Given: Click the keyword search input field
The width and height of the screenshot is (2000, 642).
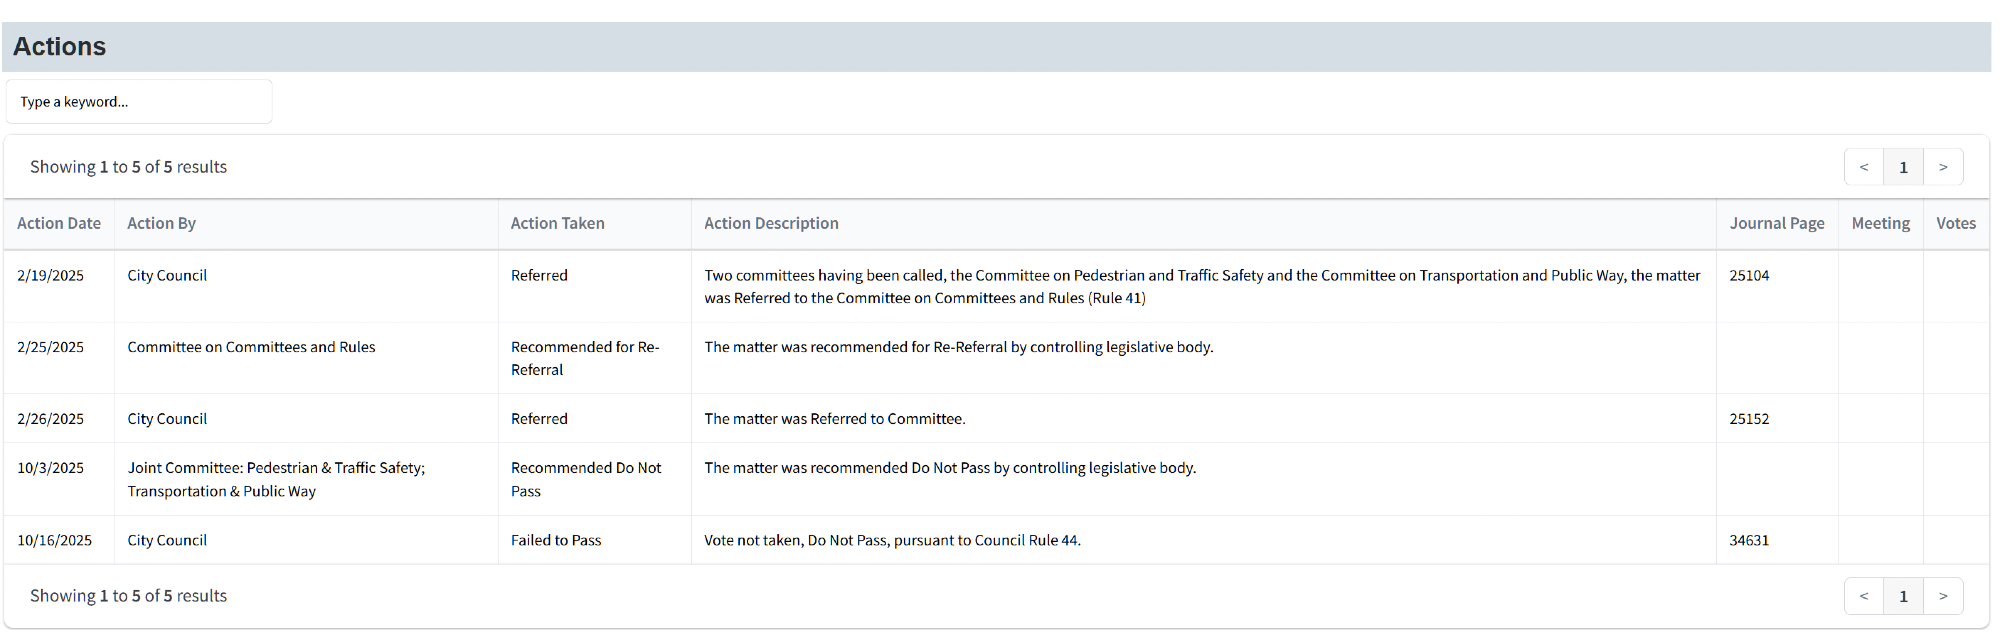Looking at the screenshot, I should point(139,102).
